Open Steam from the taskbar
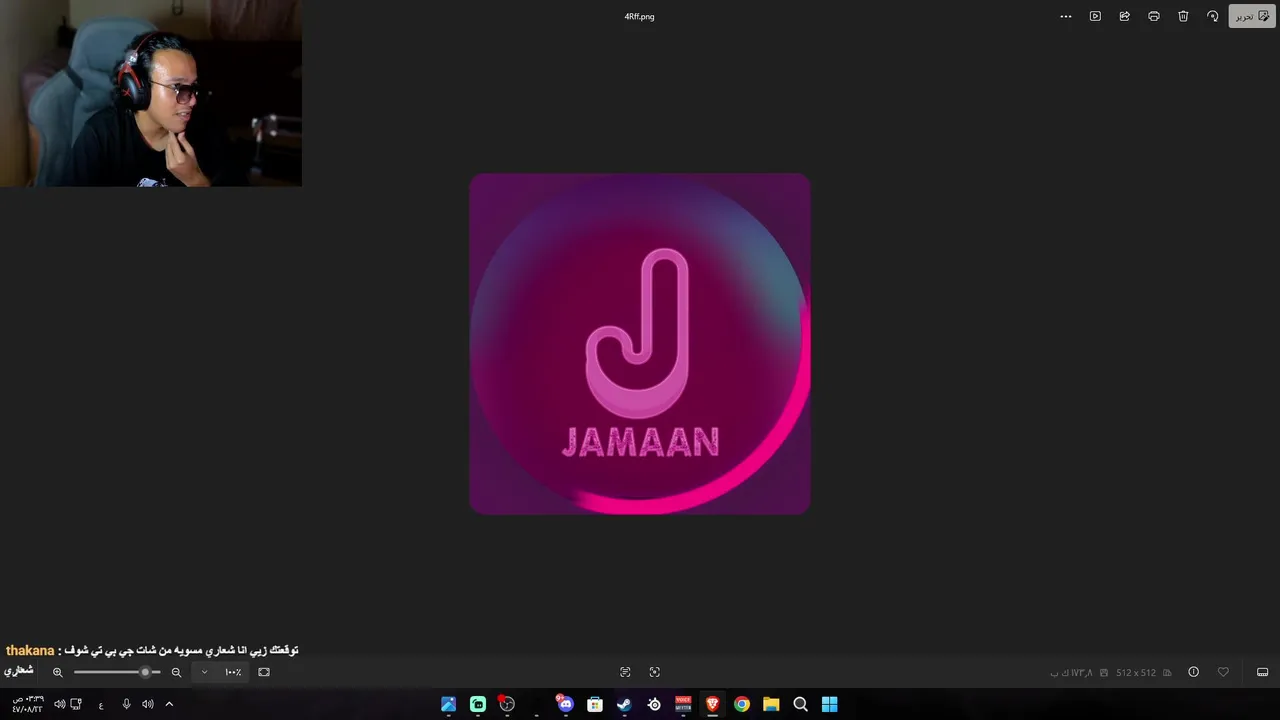1280x720 pixels. point(624,704)
